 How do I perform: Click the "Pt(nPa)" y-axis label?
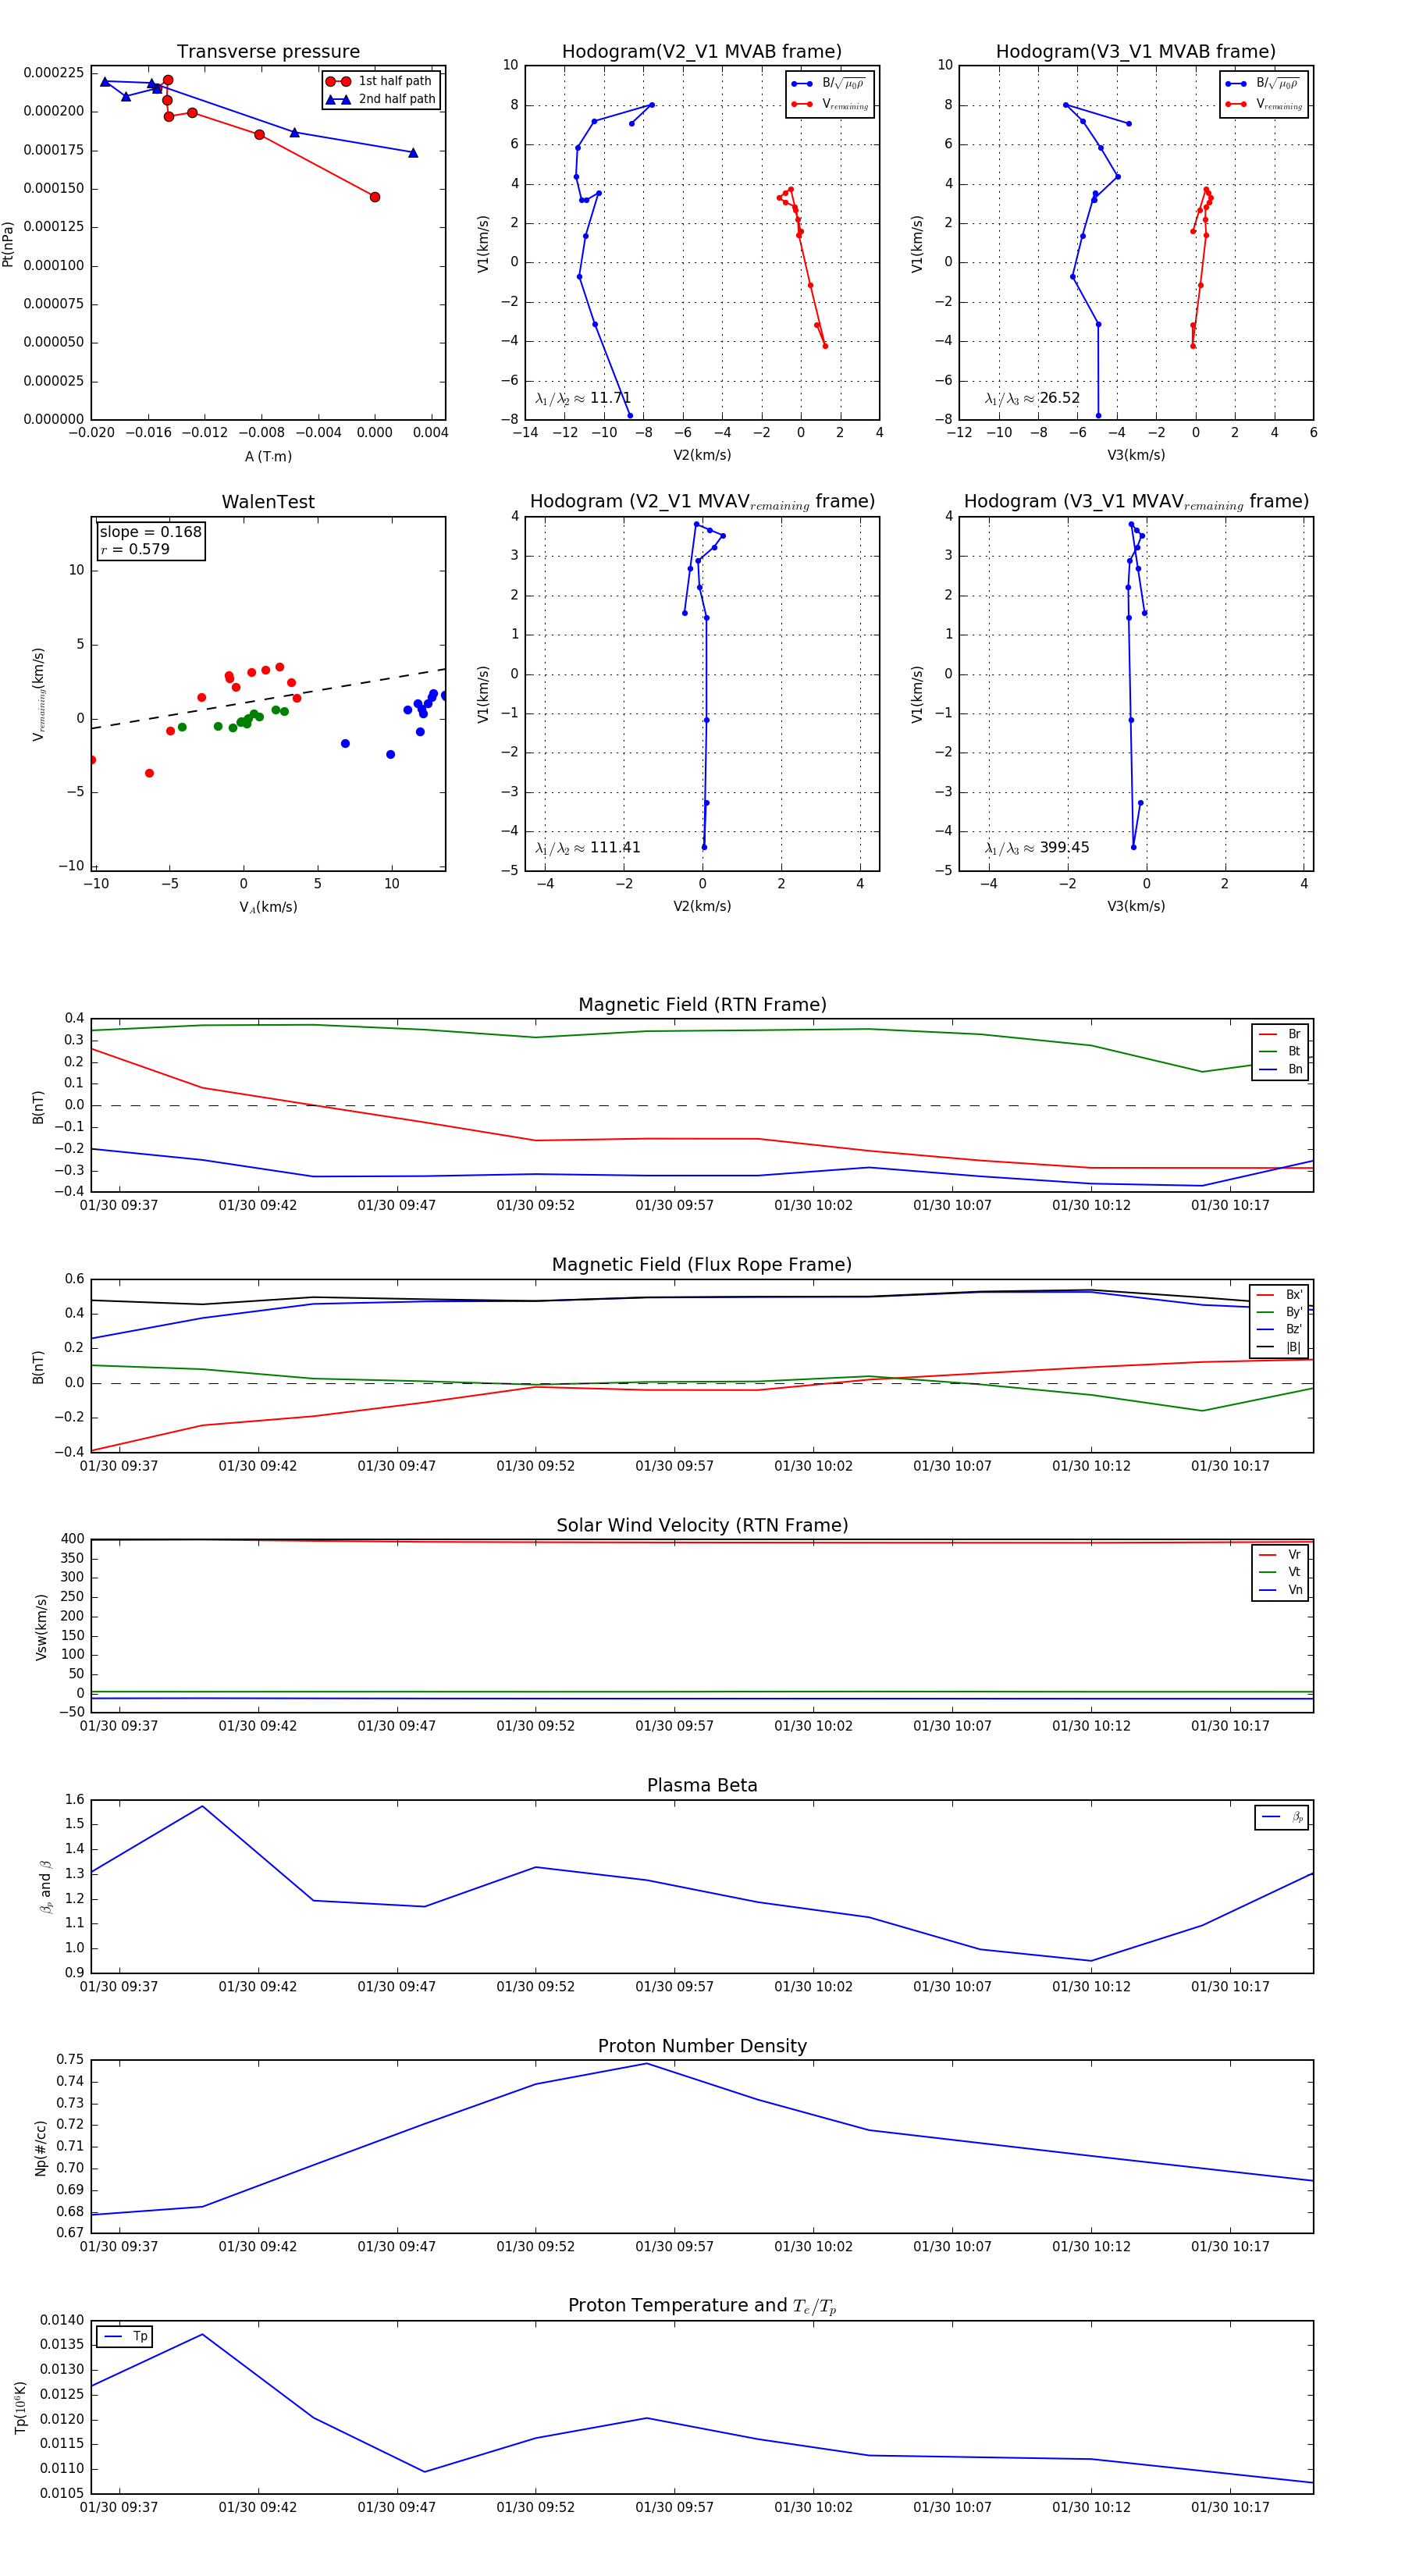coord(8,243)
